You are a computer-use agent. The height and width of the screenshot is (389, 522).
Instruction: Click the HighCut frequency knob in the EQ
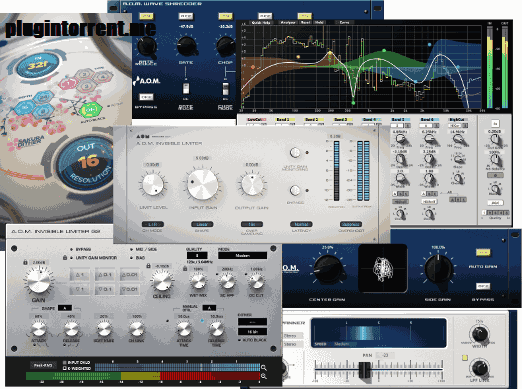pos(458,139)
